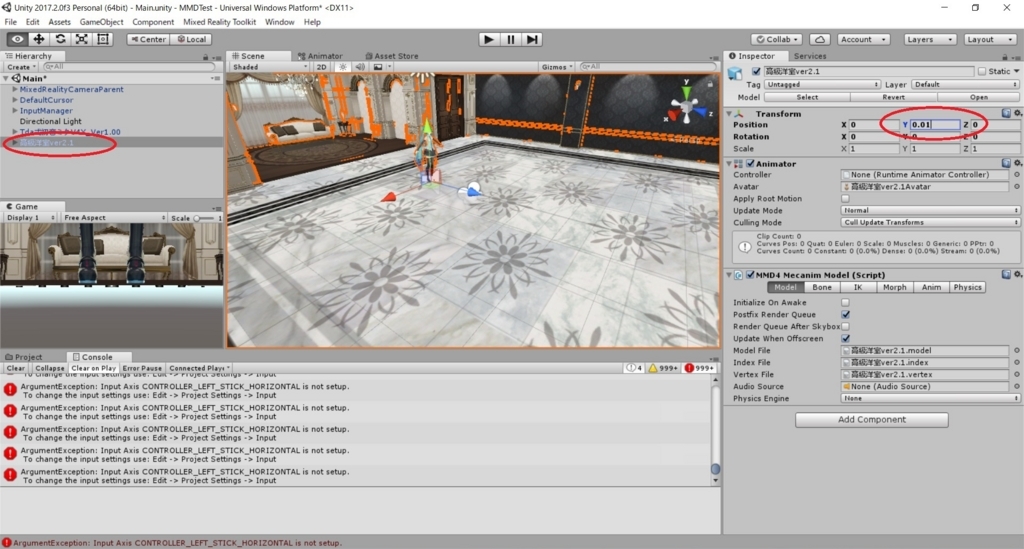Viewport: 1024px width, 549px height.
Task: Click the scene orientation gizmo
Action: 686,106
